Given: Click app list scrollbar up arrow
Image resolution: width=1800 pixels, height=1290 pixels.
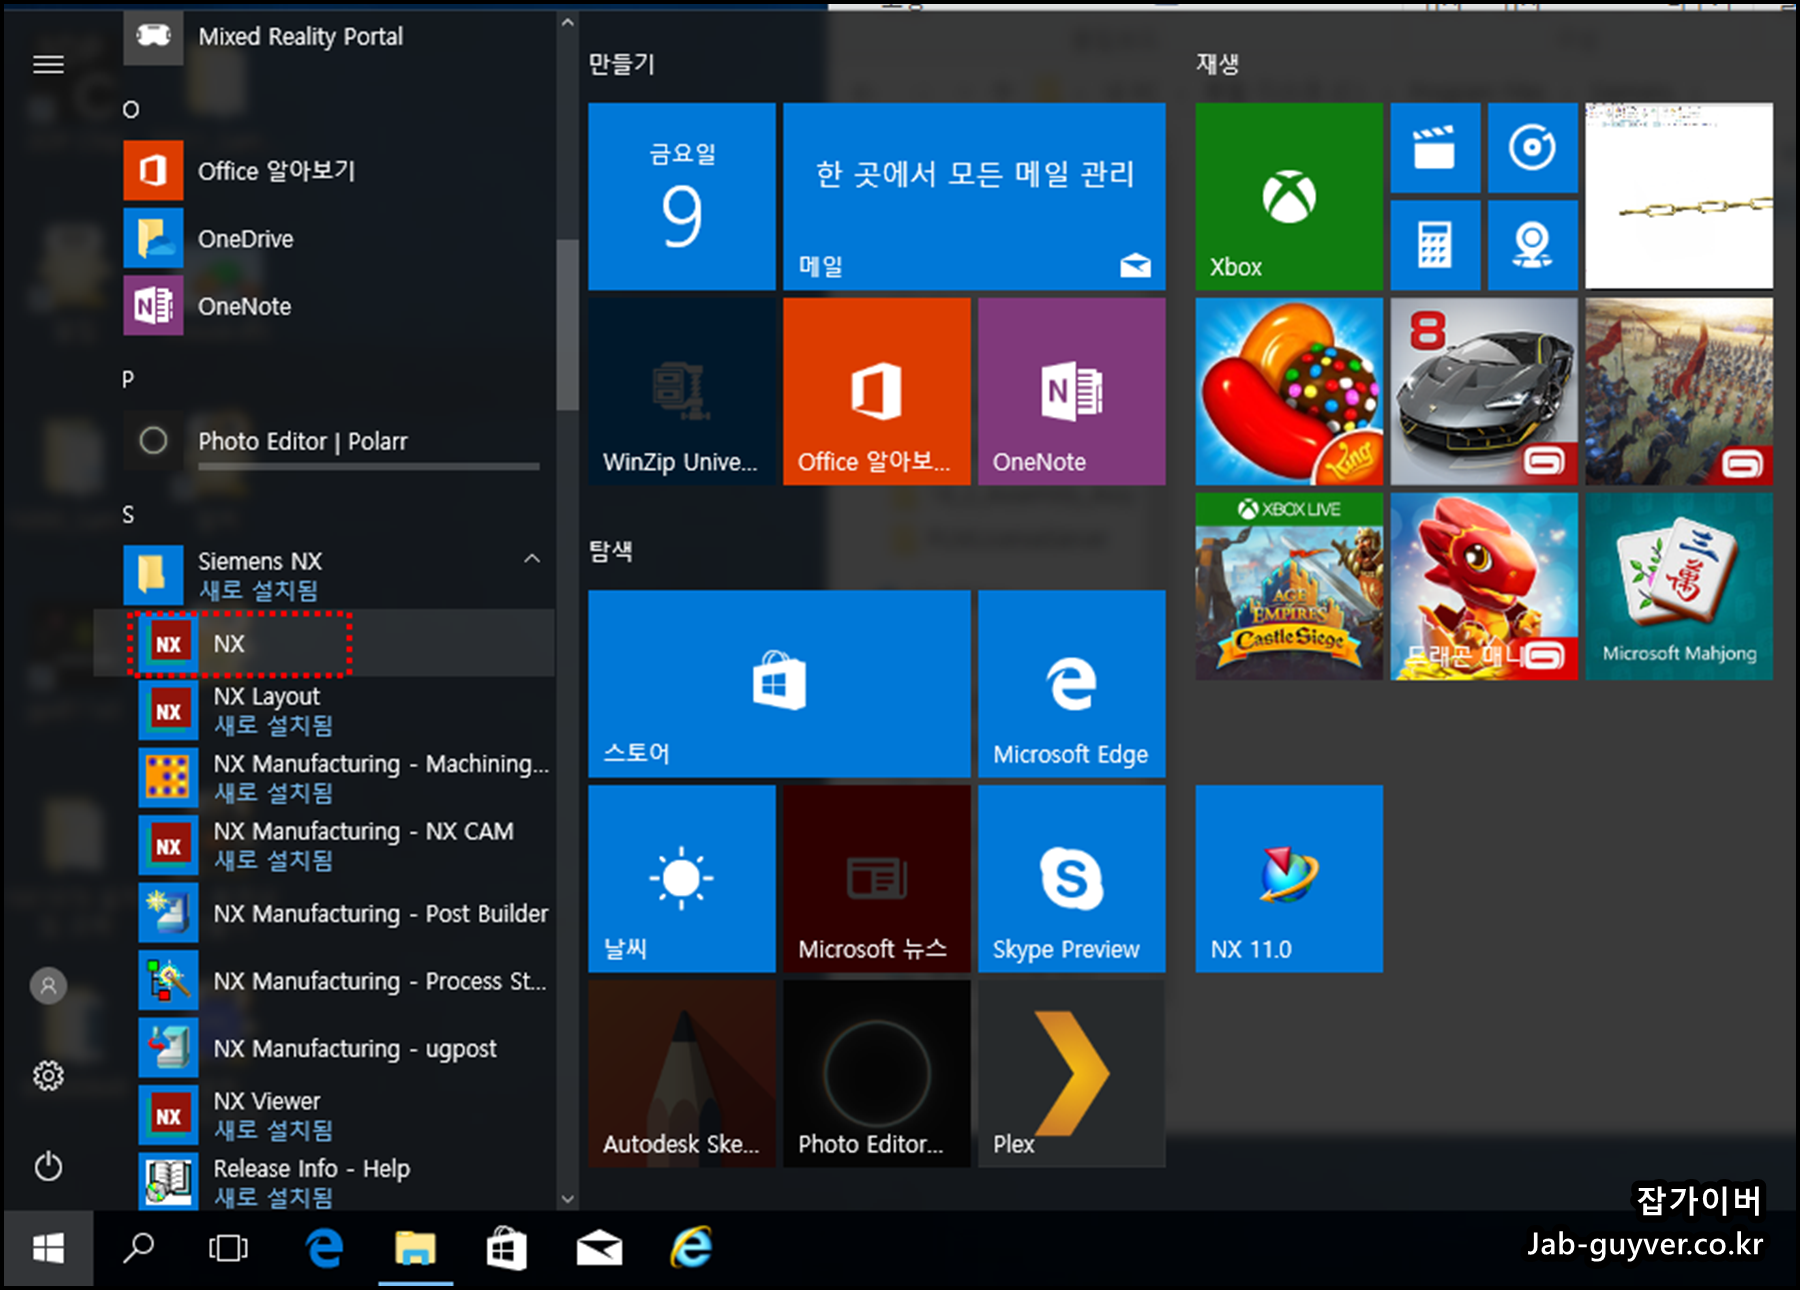Looking at the screenshot, I should point(568,22).
